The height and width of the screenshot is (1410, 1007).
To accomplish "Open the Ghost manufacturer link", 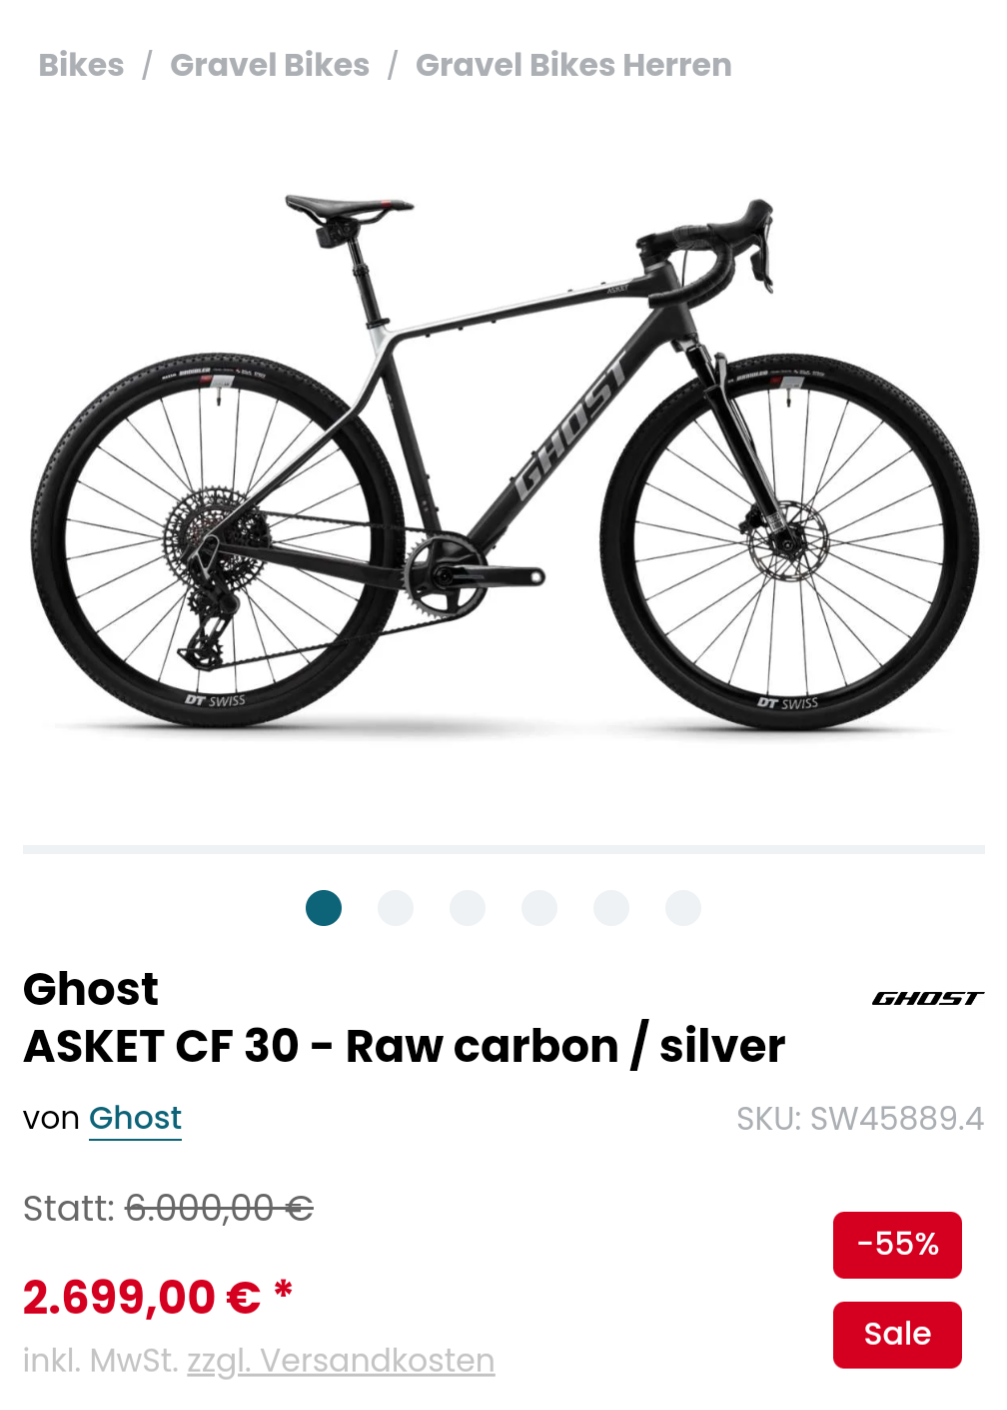I will point(135,1118).
